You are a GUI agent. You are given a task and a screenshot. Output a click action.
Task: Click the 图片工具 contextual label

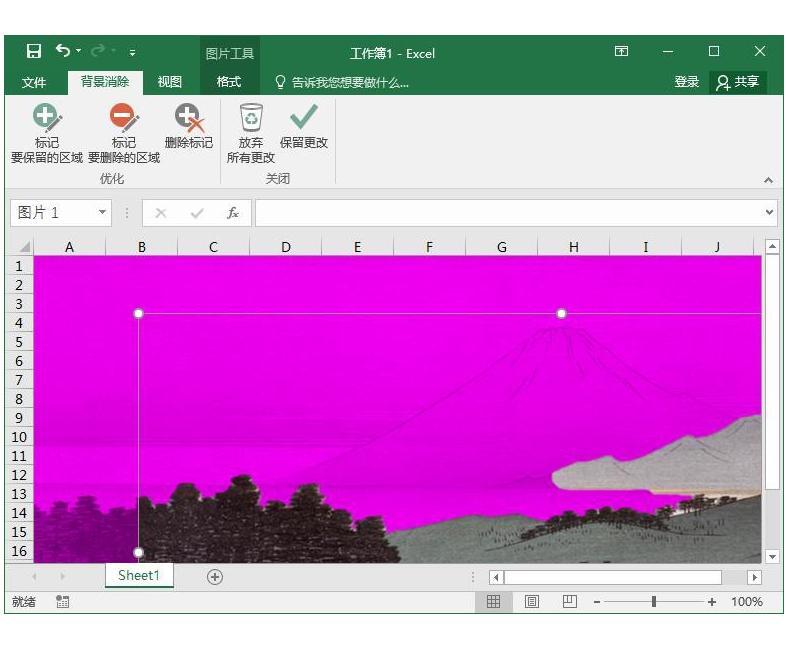pos(230,53)
